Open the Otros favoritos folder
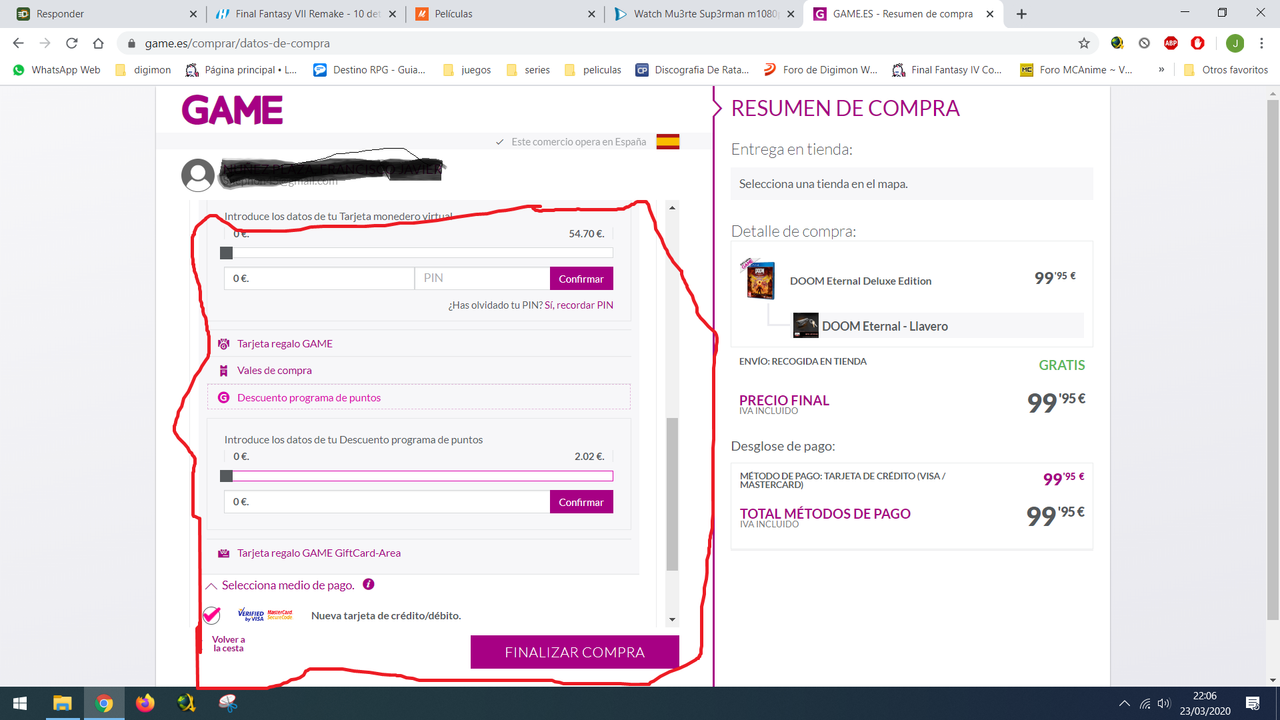The image size is (1280, 720). (x=1225, y=70)
